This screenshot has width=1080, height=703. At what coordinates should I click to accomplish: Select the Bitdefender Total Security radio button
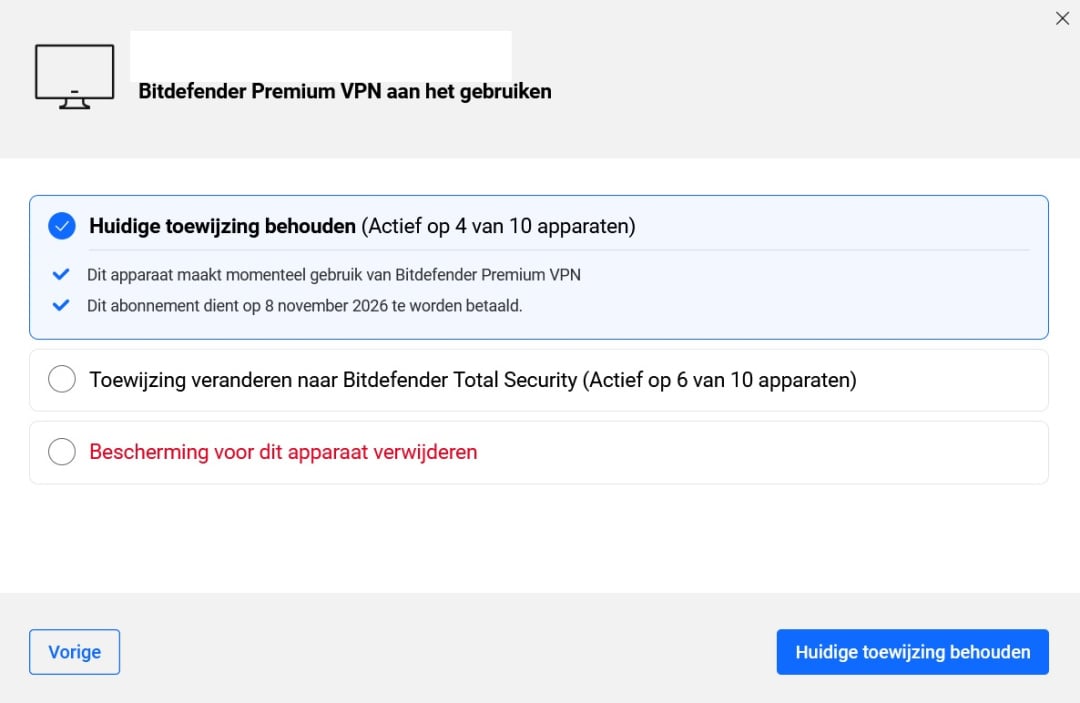62,380
